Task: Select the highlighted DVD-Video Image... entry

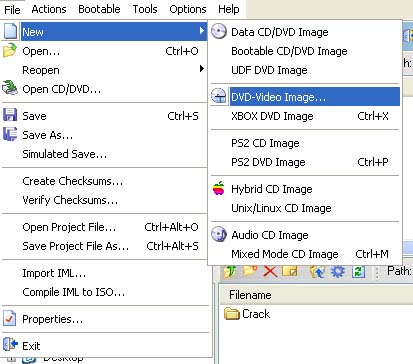Action: 305,97
